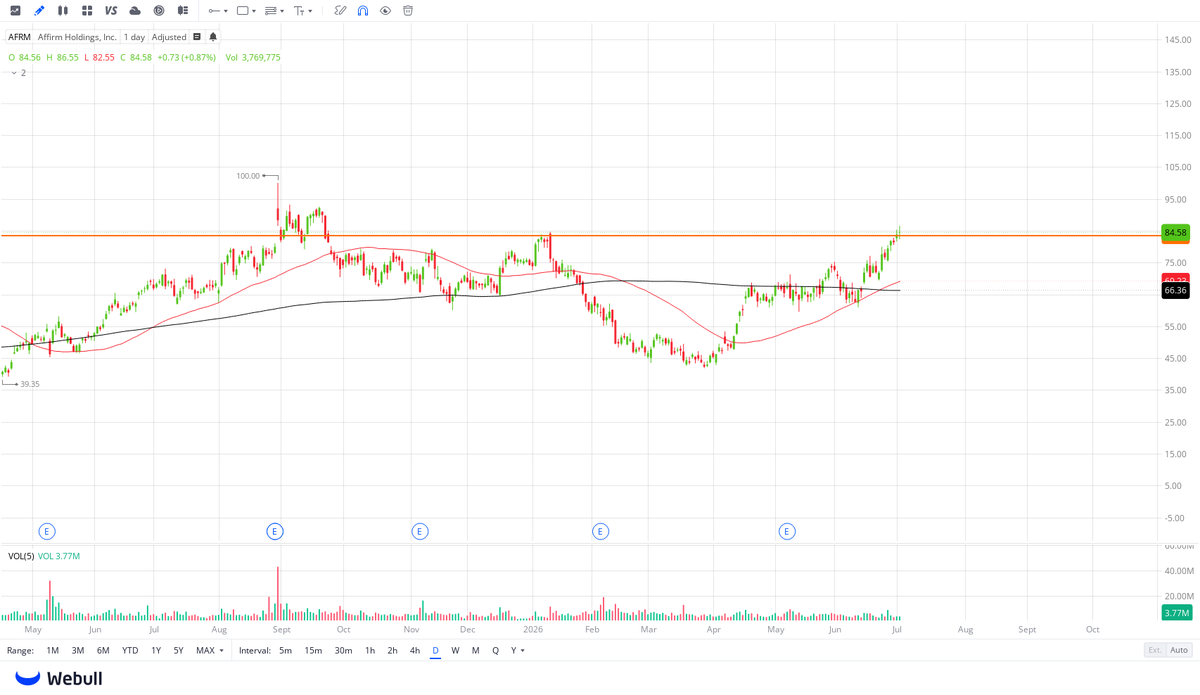
Task: Click the green 84.58 price tag
Action: [x=1175, y=233]
